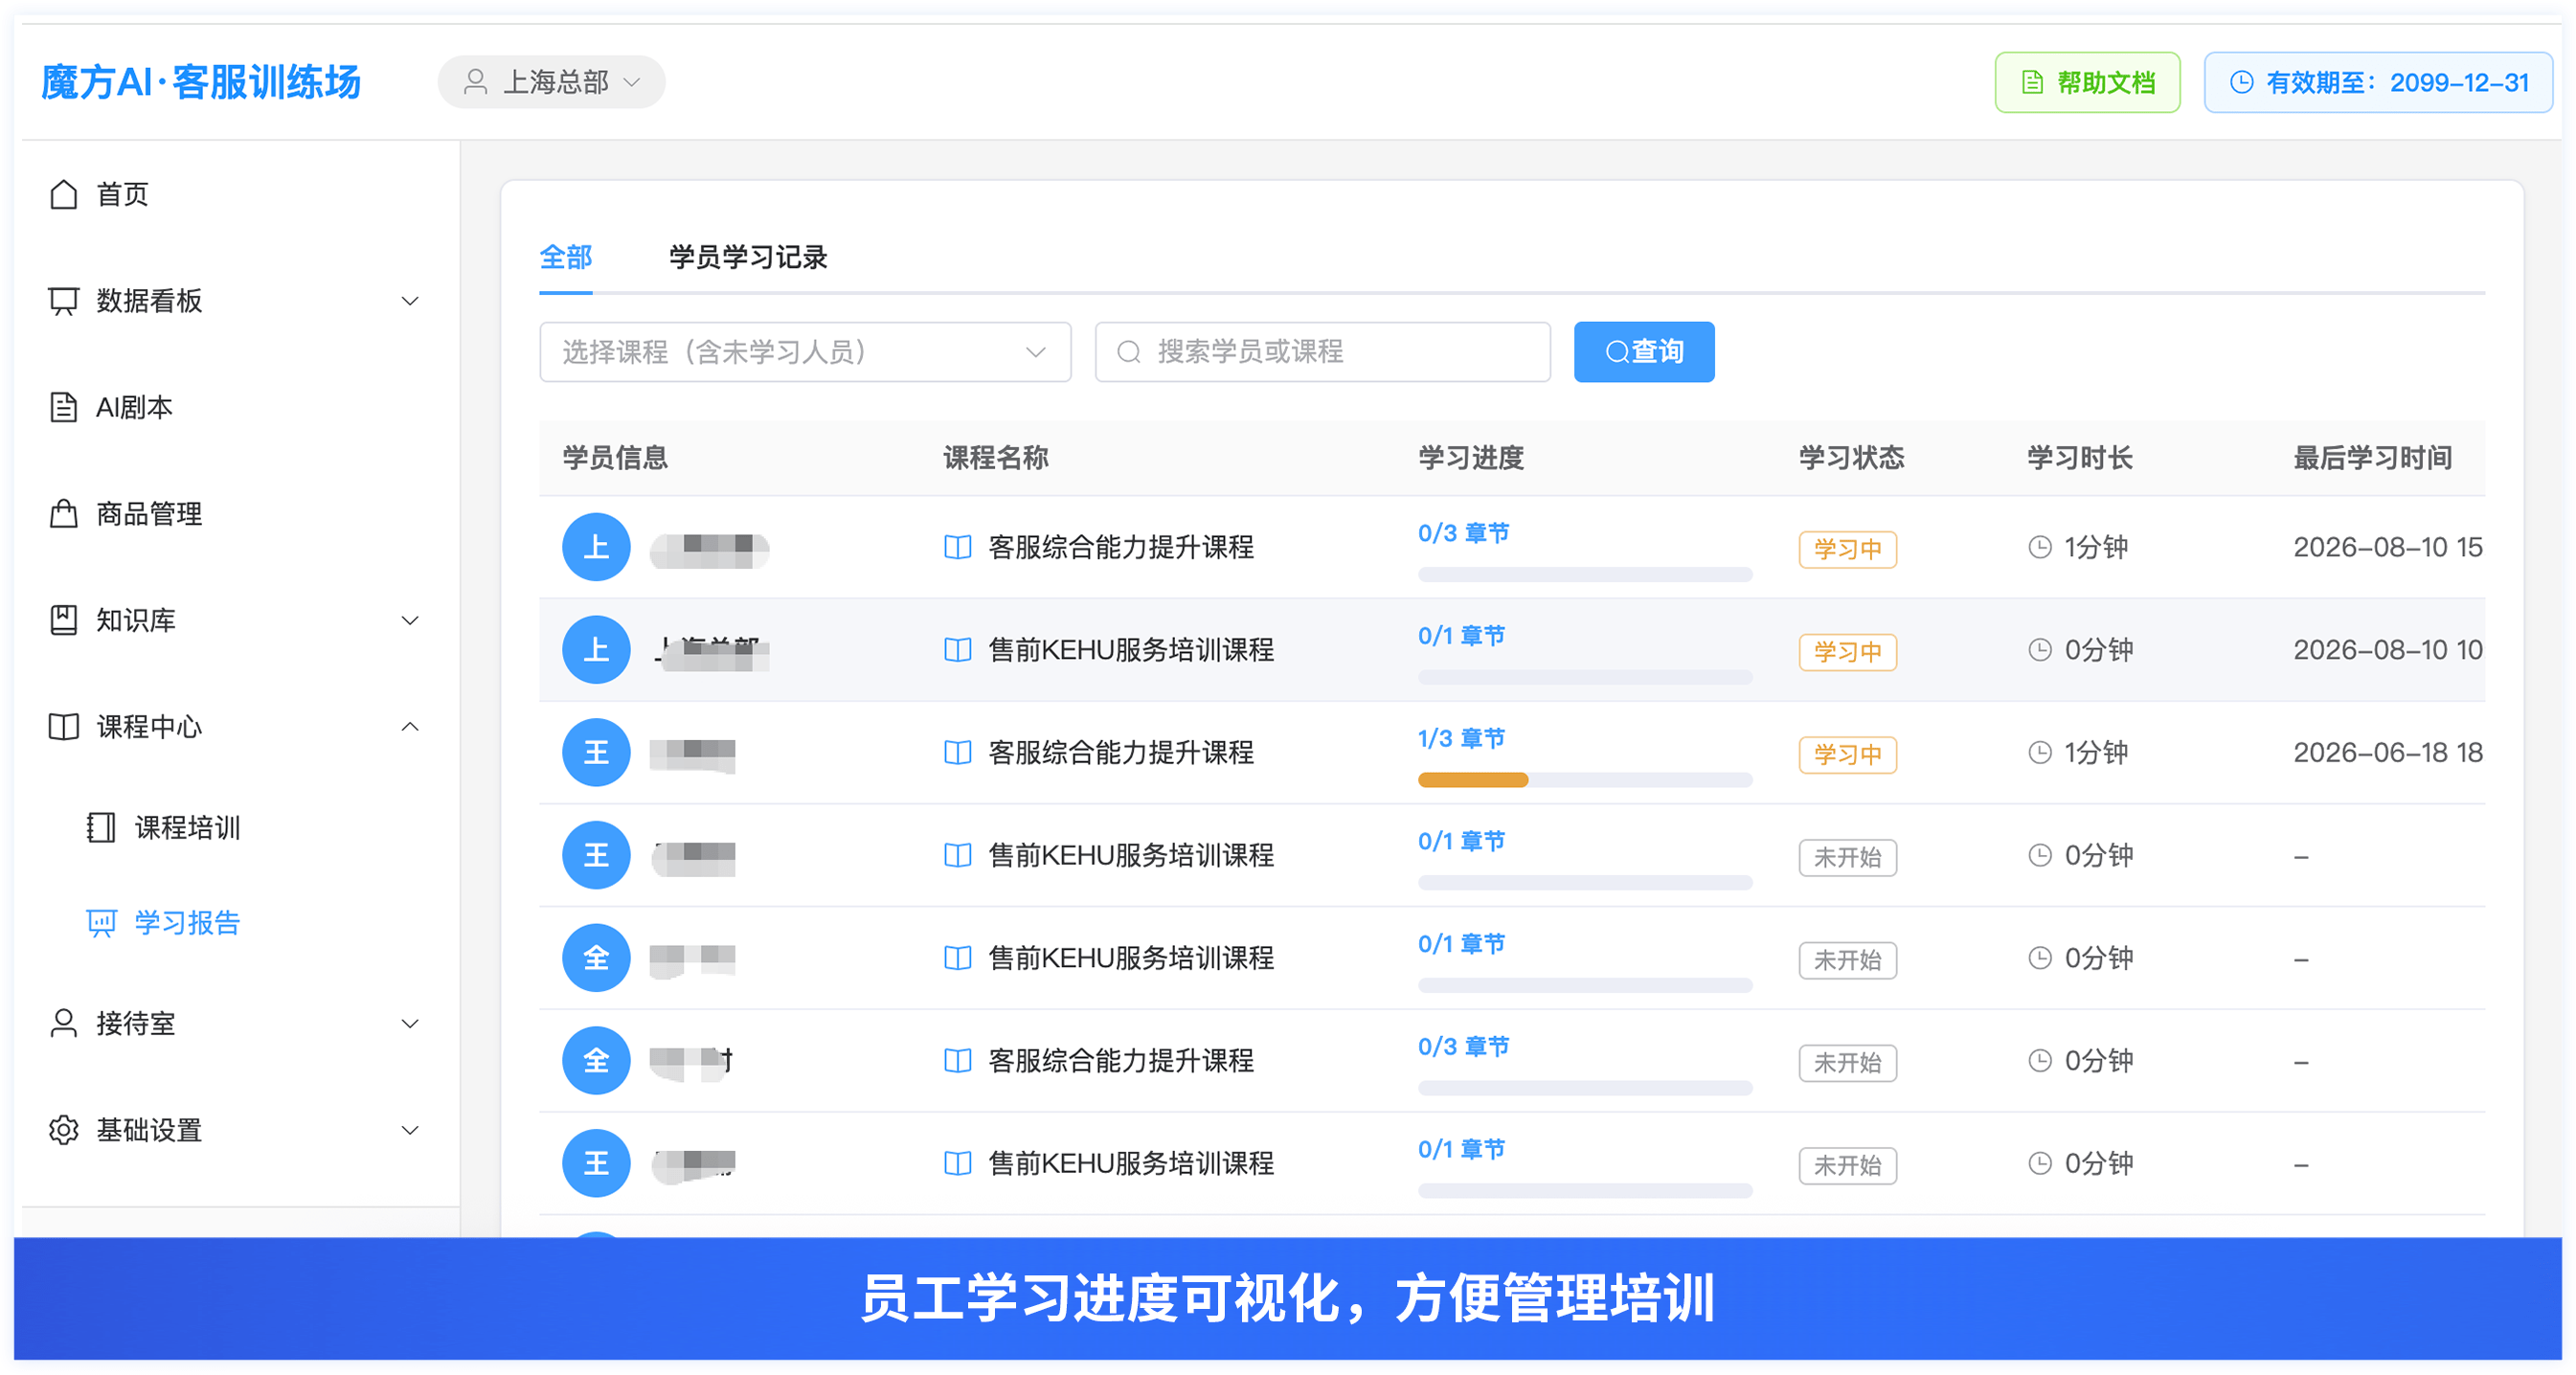Open the 帮助文档 button
The height and width of the screenshot is (1375, 2576).
2088,82
